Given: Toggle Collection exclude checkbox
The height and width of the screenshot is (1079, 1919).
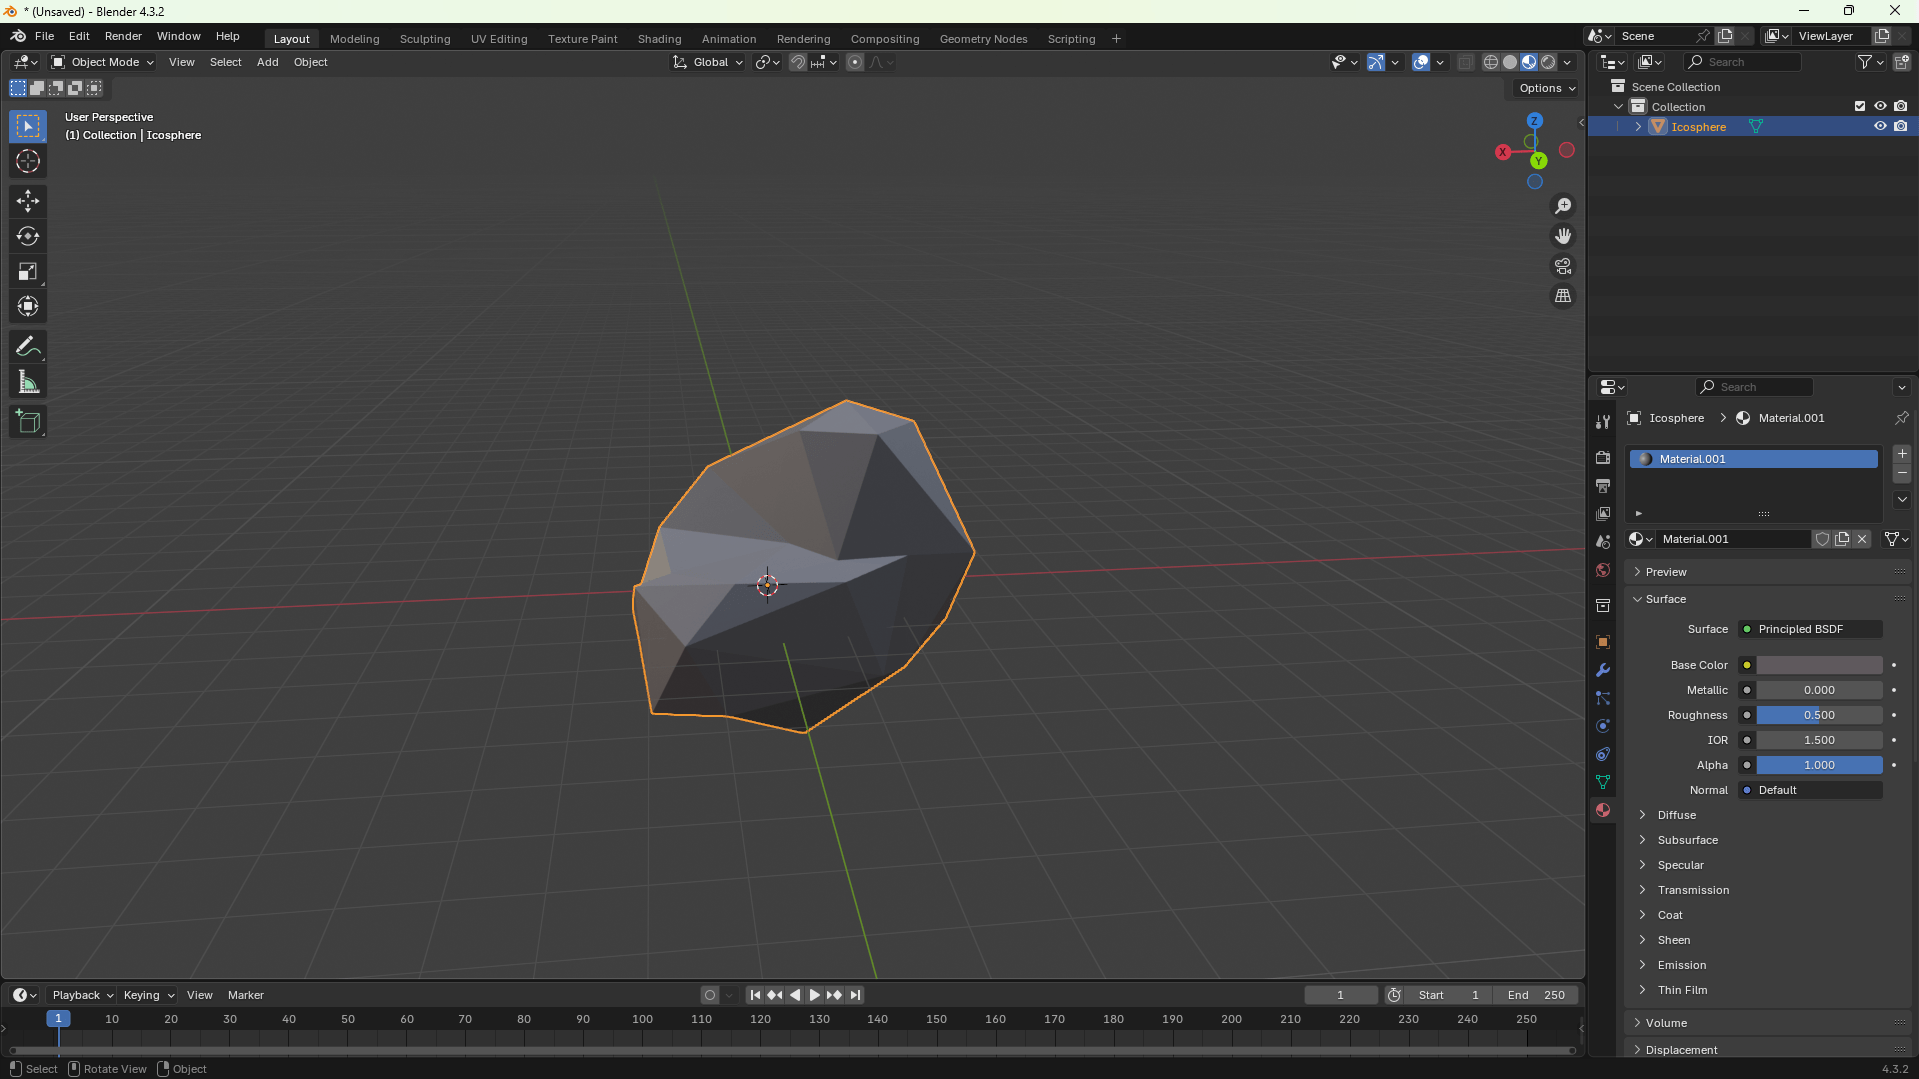Looking at the screenshot, I should (1860, 107).
